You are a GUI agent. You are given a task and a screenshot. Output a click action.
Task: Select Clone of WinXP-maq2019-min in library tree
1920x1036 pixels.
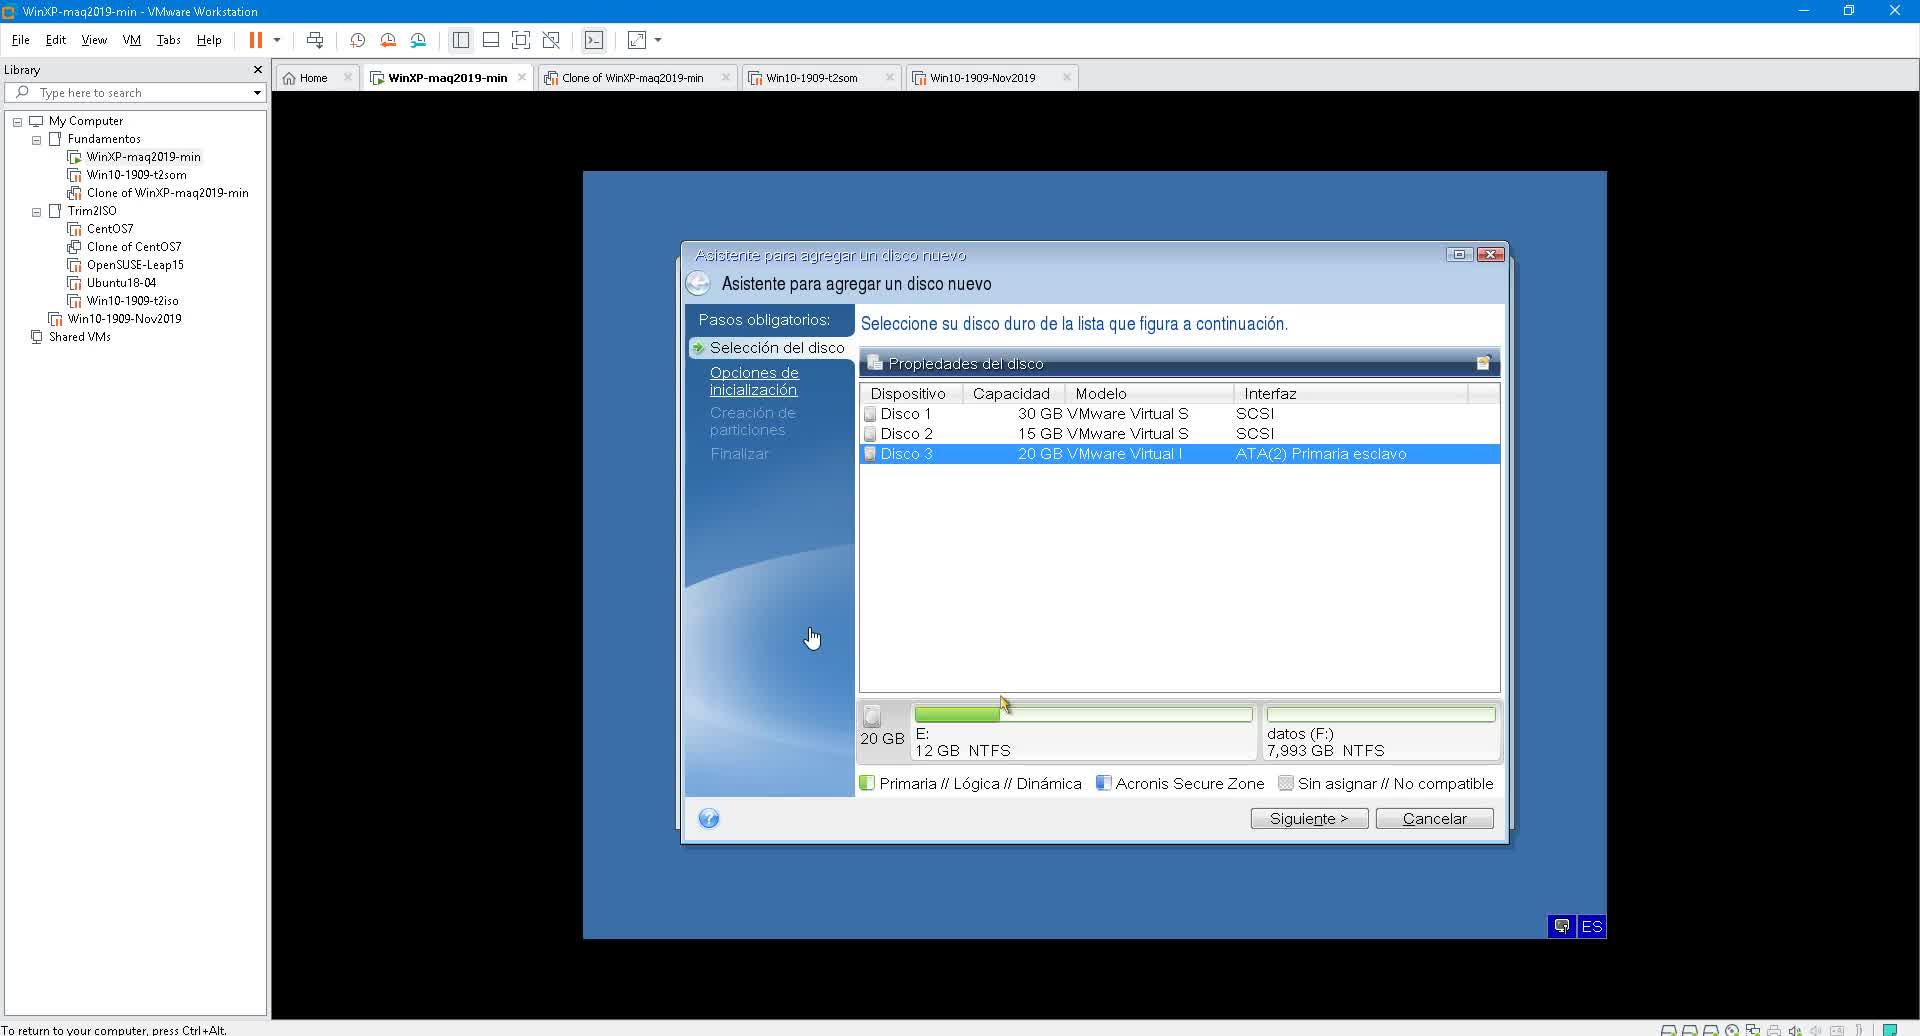coord(167,193)
